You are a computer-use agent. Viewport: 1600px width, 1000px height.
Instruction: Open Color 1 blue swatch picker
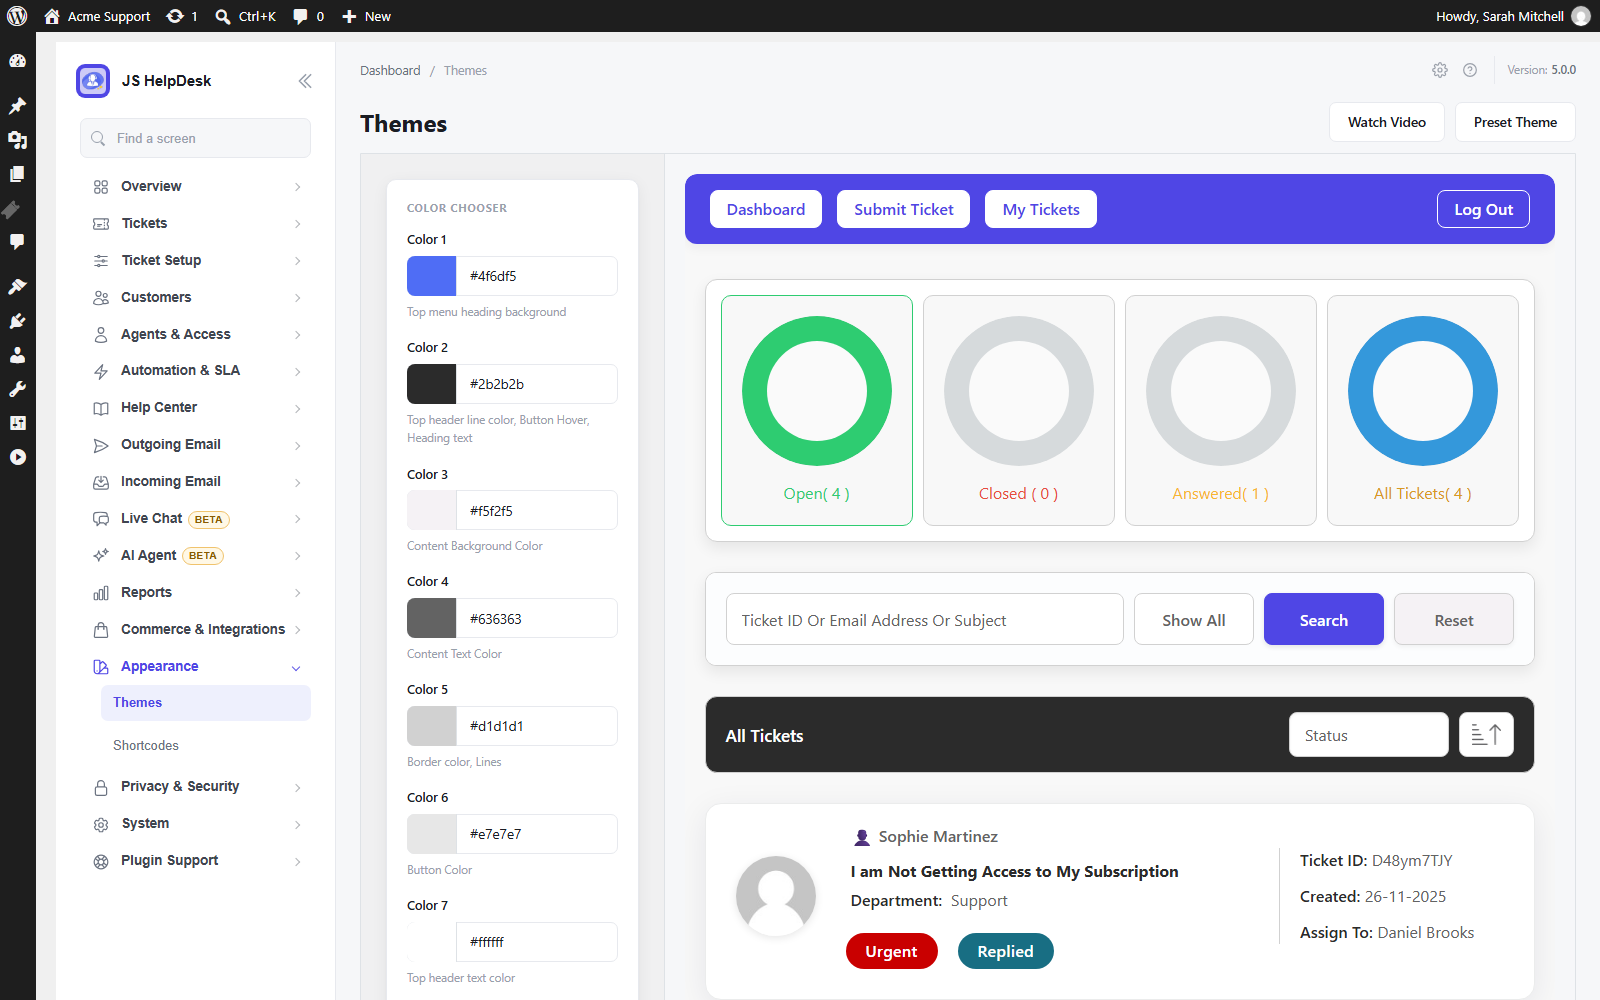point(431,276)
